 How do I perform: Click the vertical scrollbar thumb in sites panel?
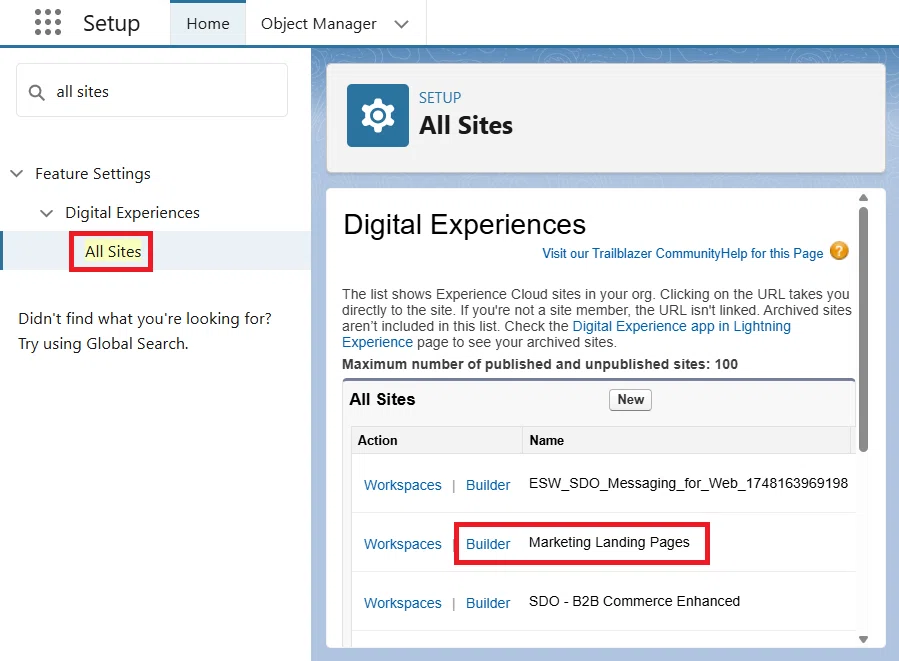(863, 329)
